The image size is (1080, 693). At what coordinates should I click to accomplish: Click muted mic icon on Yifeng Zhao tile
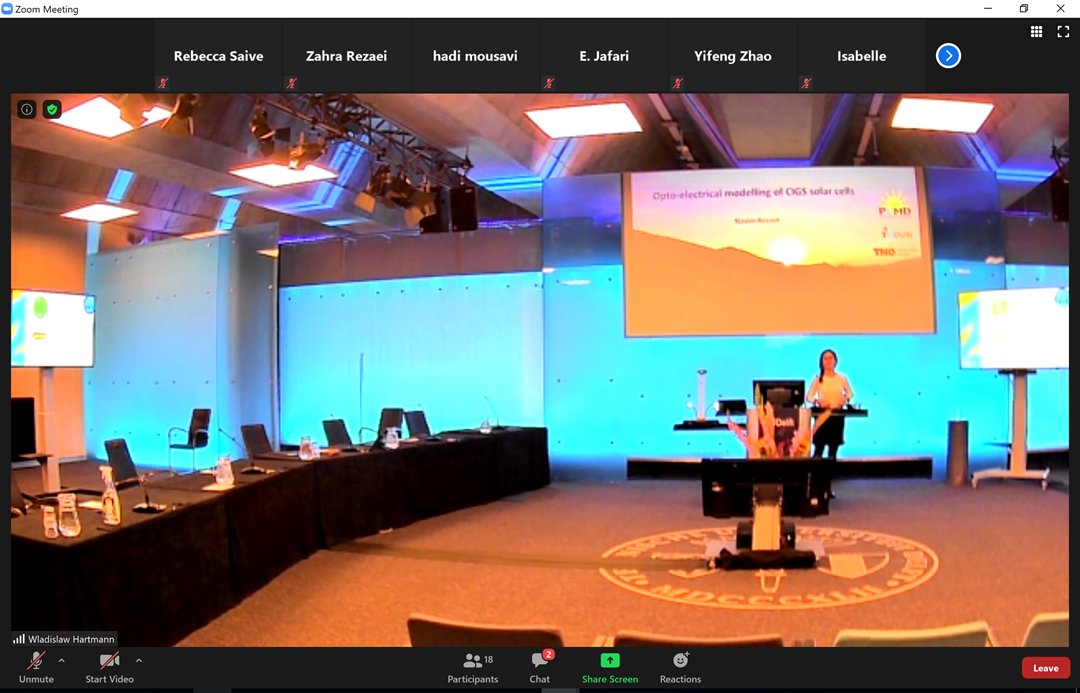[678, 83]
